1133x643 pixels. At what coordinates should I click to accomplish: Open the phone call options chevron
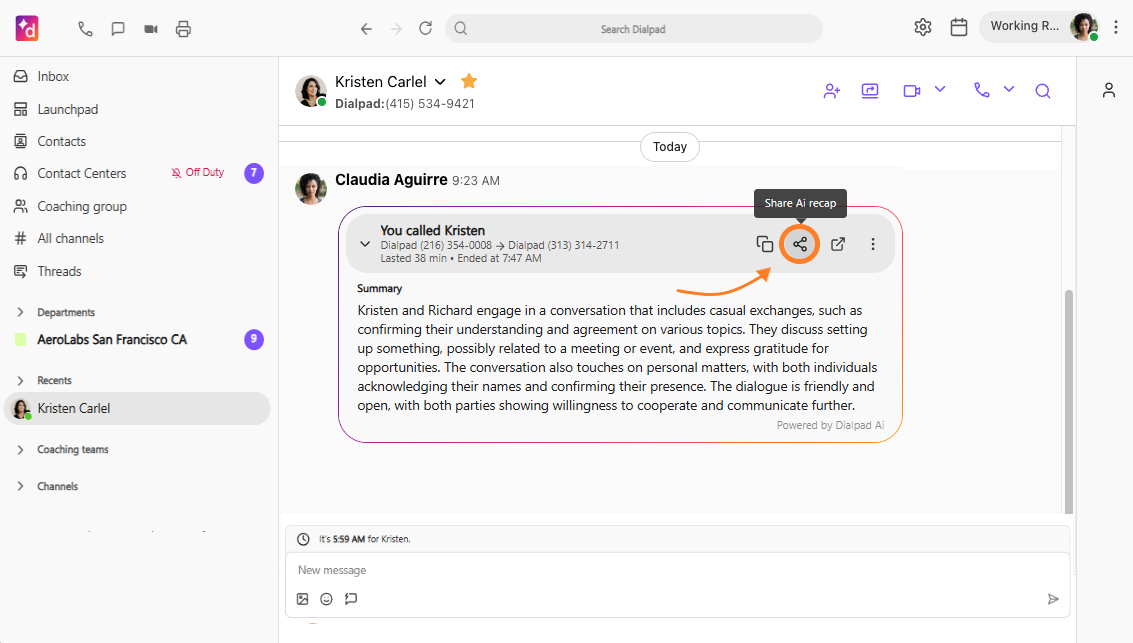1009,90
